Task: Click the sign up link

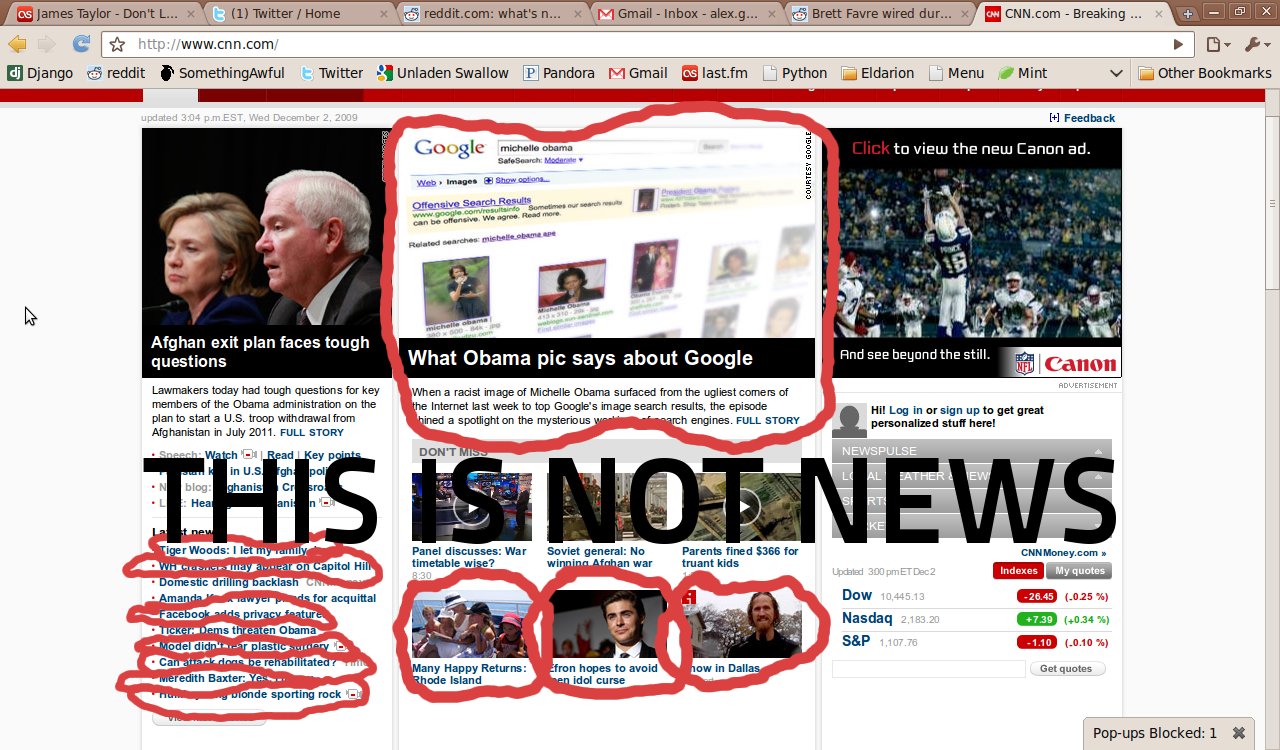Action: click(x=960, y=410)
